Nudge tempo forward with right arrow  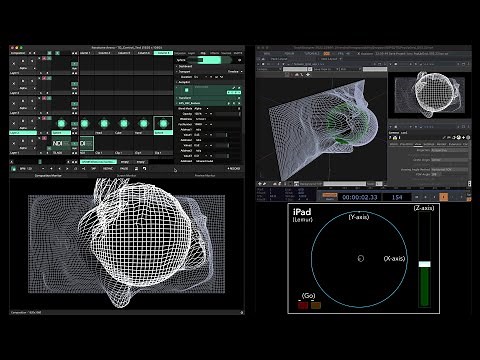[67, 169]
